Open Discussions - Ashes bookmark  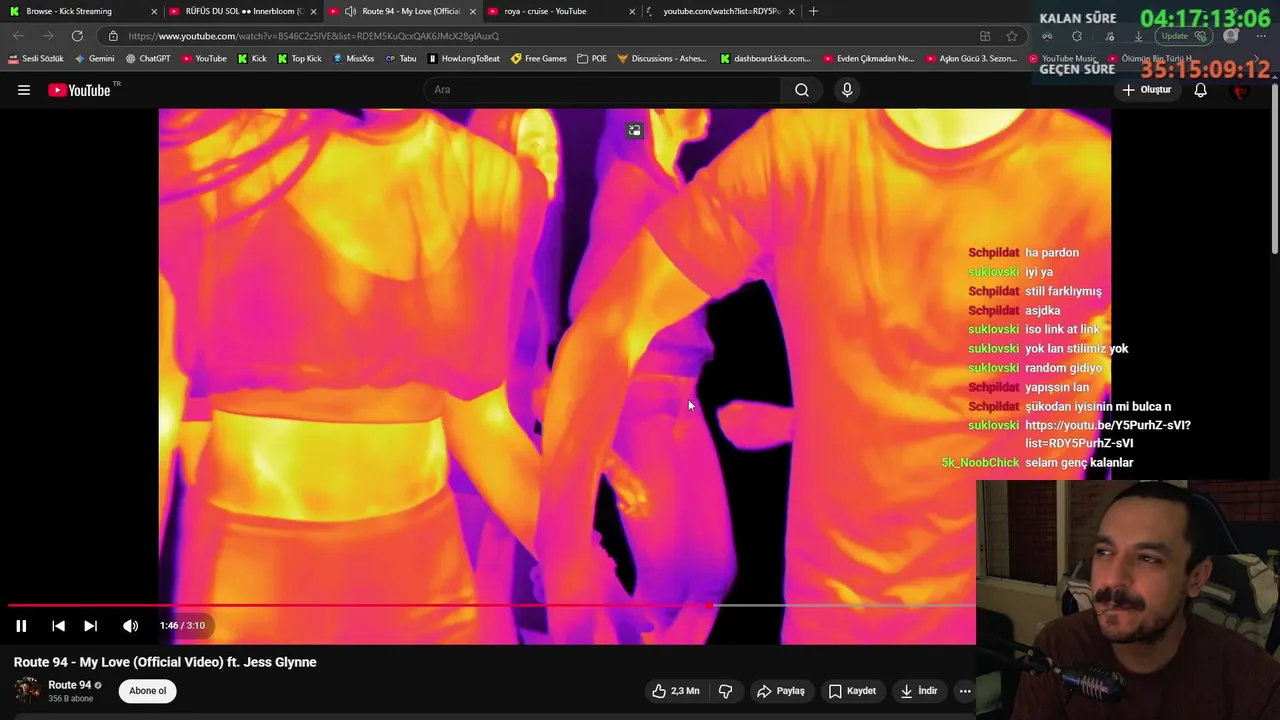[662, 59]
